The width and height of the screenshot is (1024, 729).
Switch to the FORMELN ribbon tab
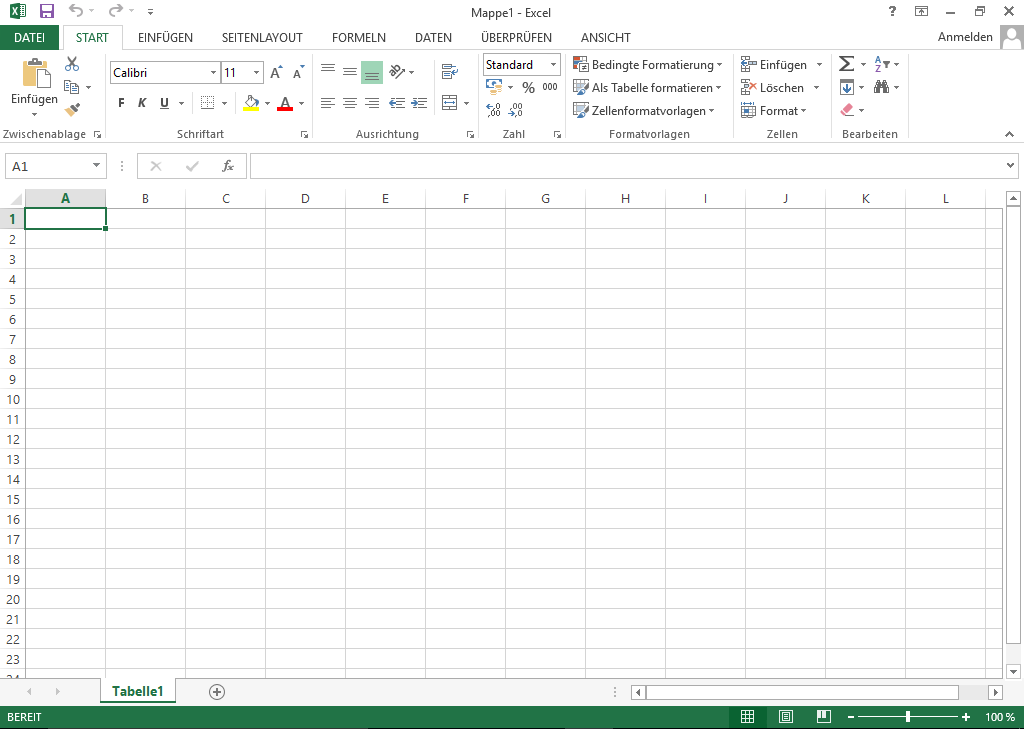(358, 38)
